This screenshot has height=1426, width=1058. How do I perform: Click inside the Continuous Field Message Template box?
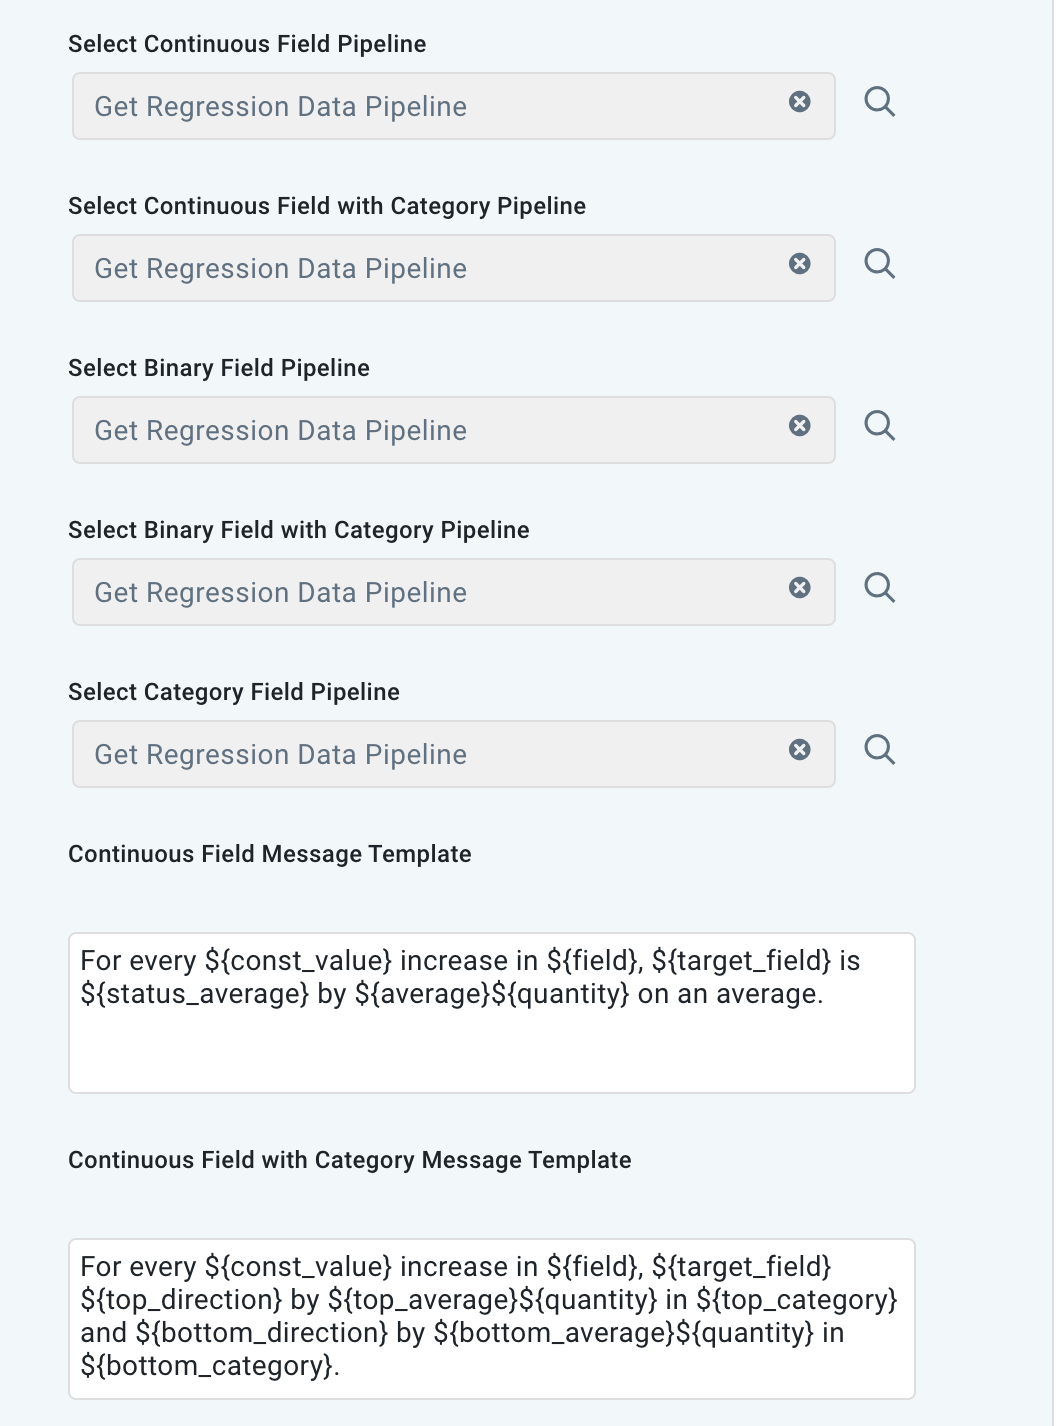[492, 1010]
